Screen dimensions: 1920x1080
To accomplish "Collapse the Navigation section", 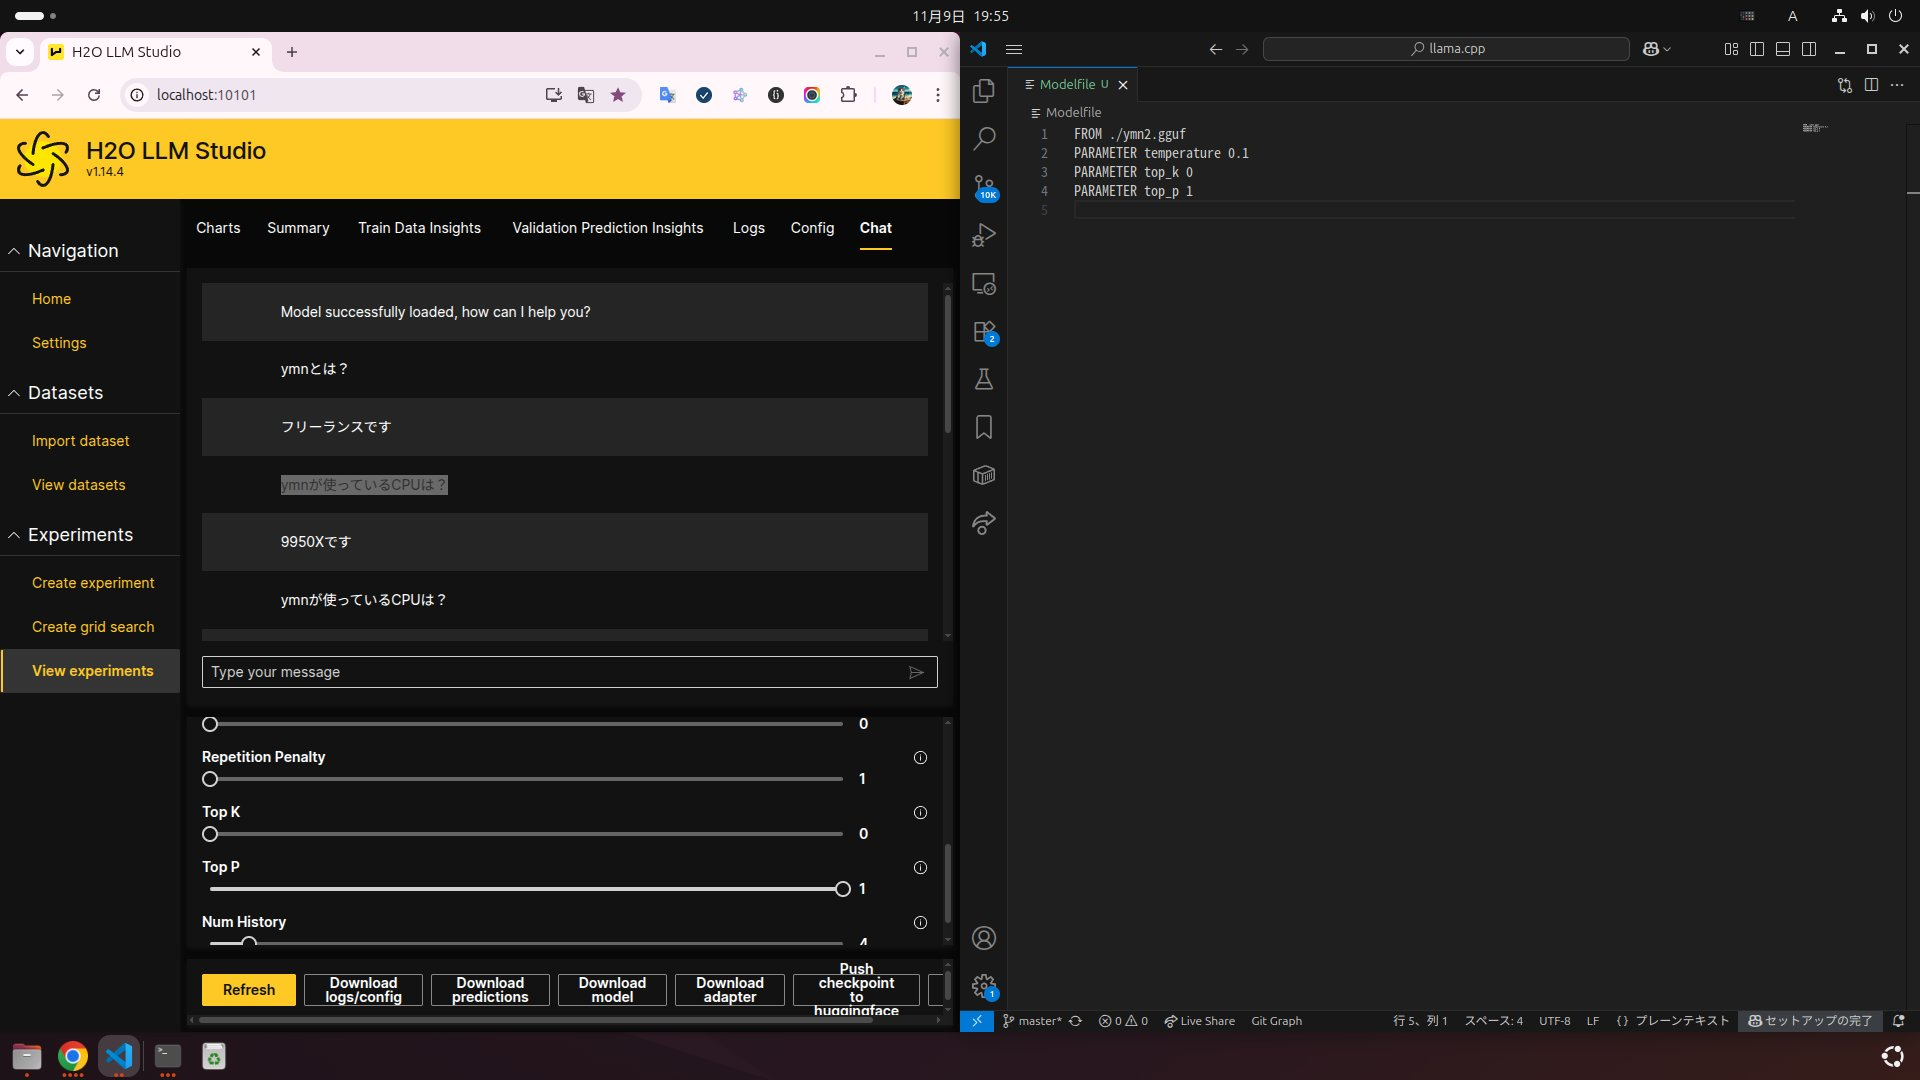I will [x=14, y=251].
